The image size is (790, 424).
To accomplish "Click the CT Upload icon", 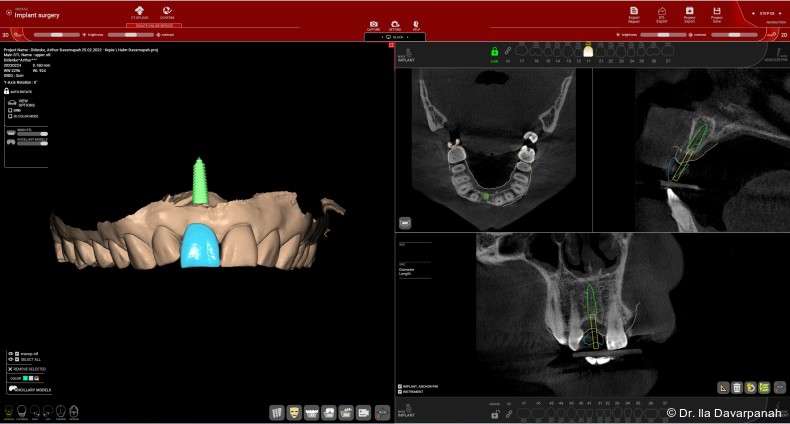I will (x=138, y=10).
